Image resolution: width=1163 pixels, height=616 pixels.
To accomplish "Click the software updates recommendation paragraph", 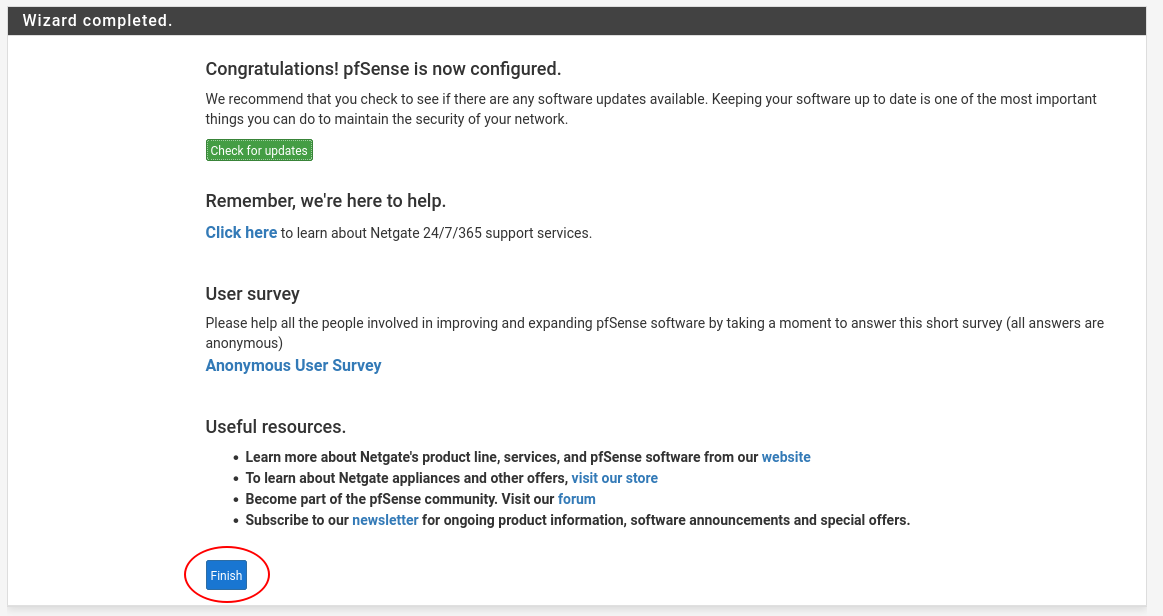I will 650,109.
